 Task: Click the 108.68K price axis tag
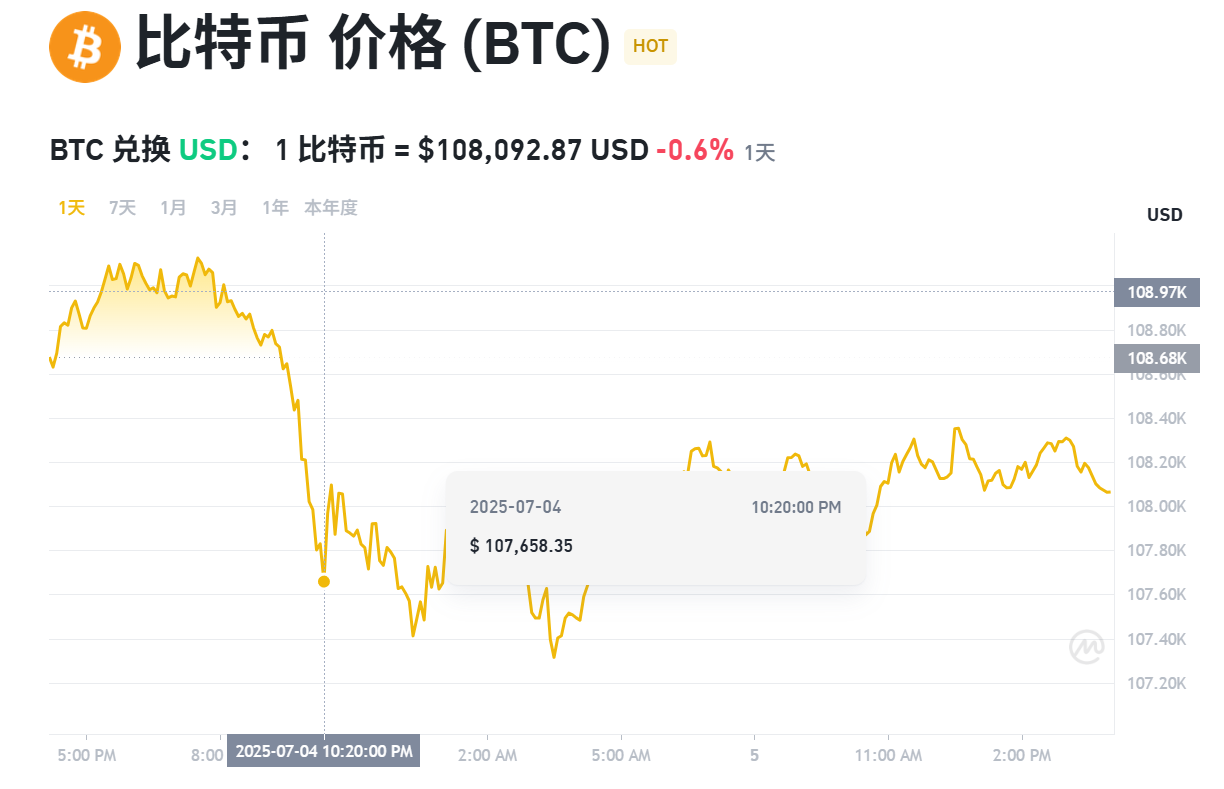pos(1156,358)
